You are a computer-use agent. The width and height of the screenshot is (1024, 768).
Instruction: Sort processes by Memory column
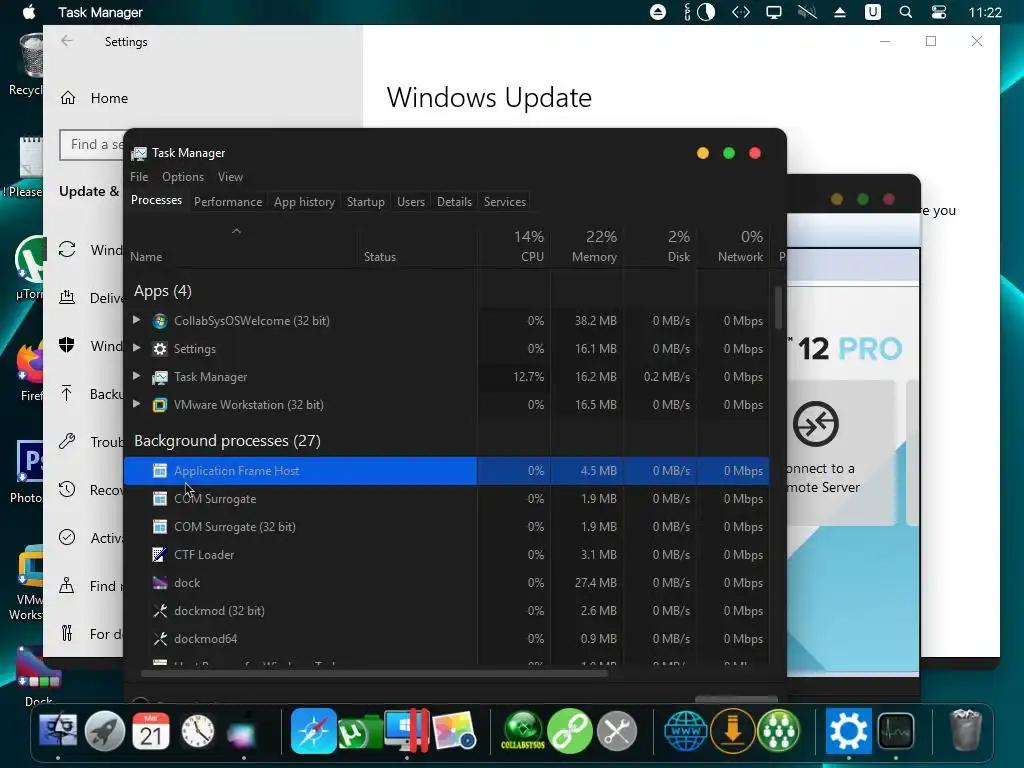587,246
